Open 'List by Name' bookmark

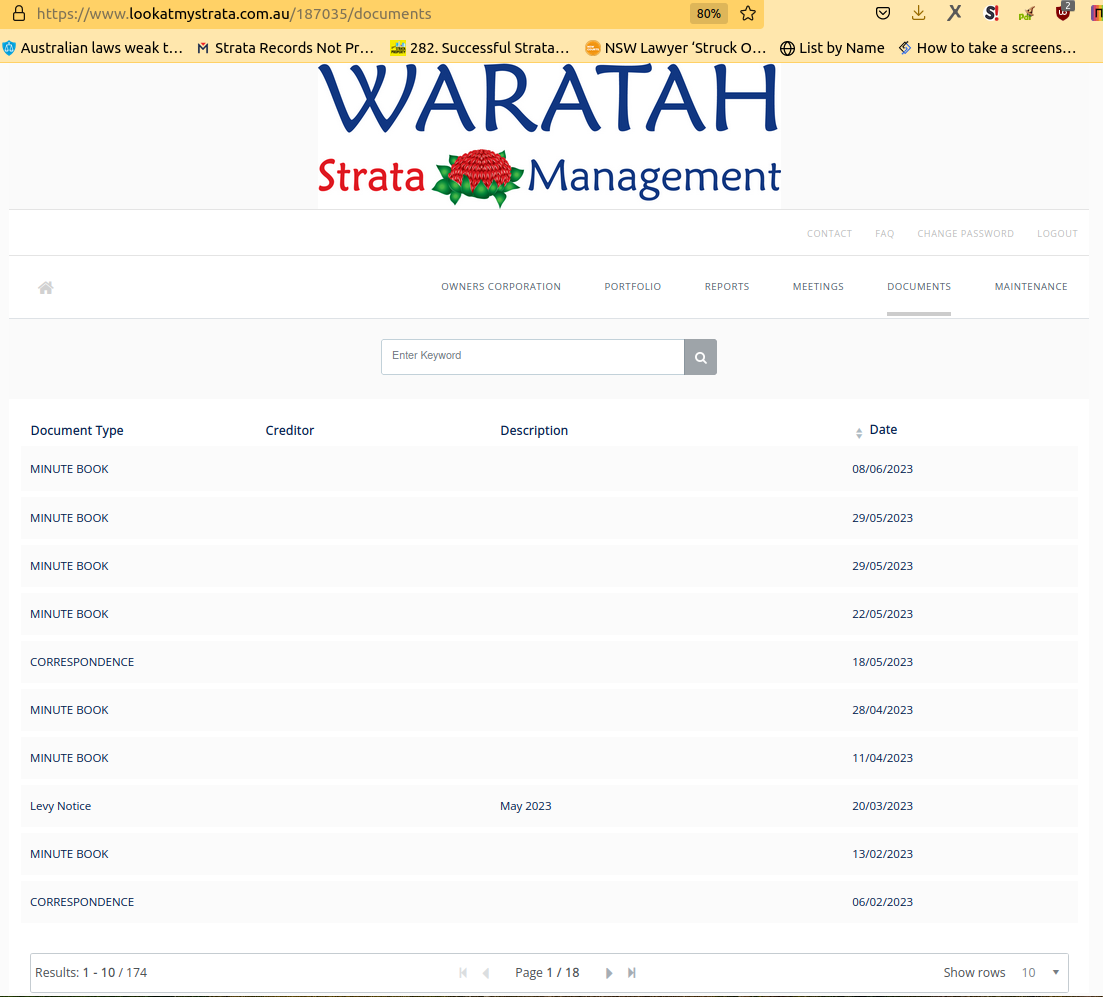(832, 48)
